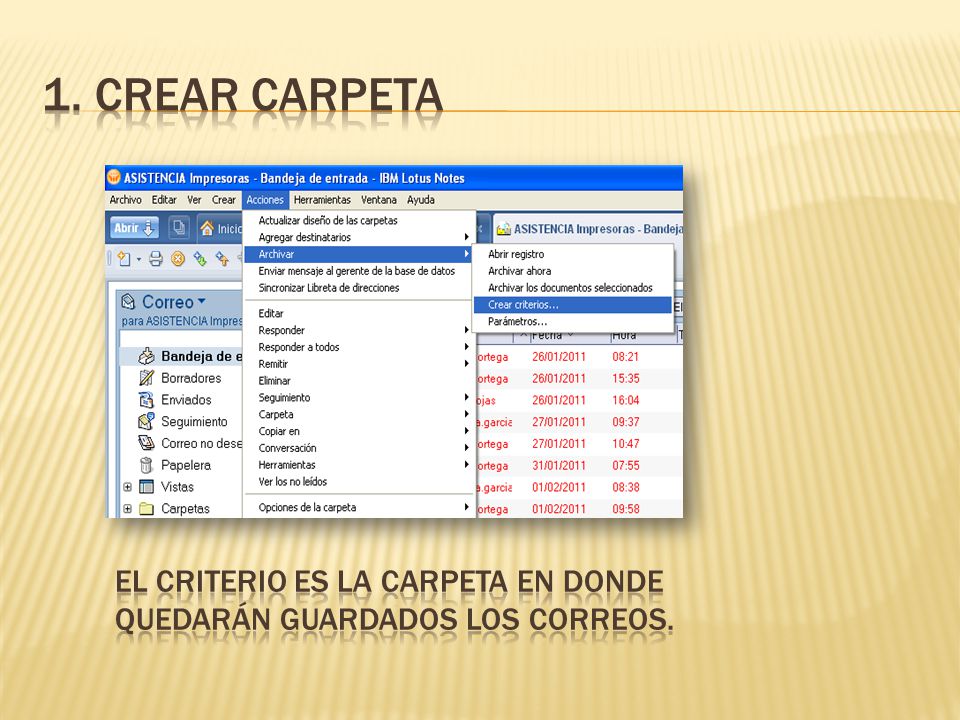Click the Seguimiento flag icon
Viewport: 960px width, 720px height.
coord(146,421)
